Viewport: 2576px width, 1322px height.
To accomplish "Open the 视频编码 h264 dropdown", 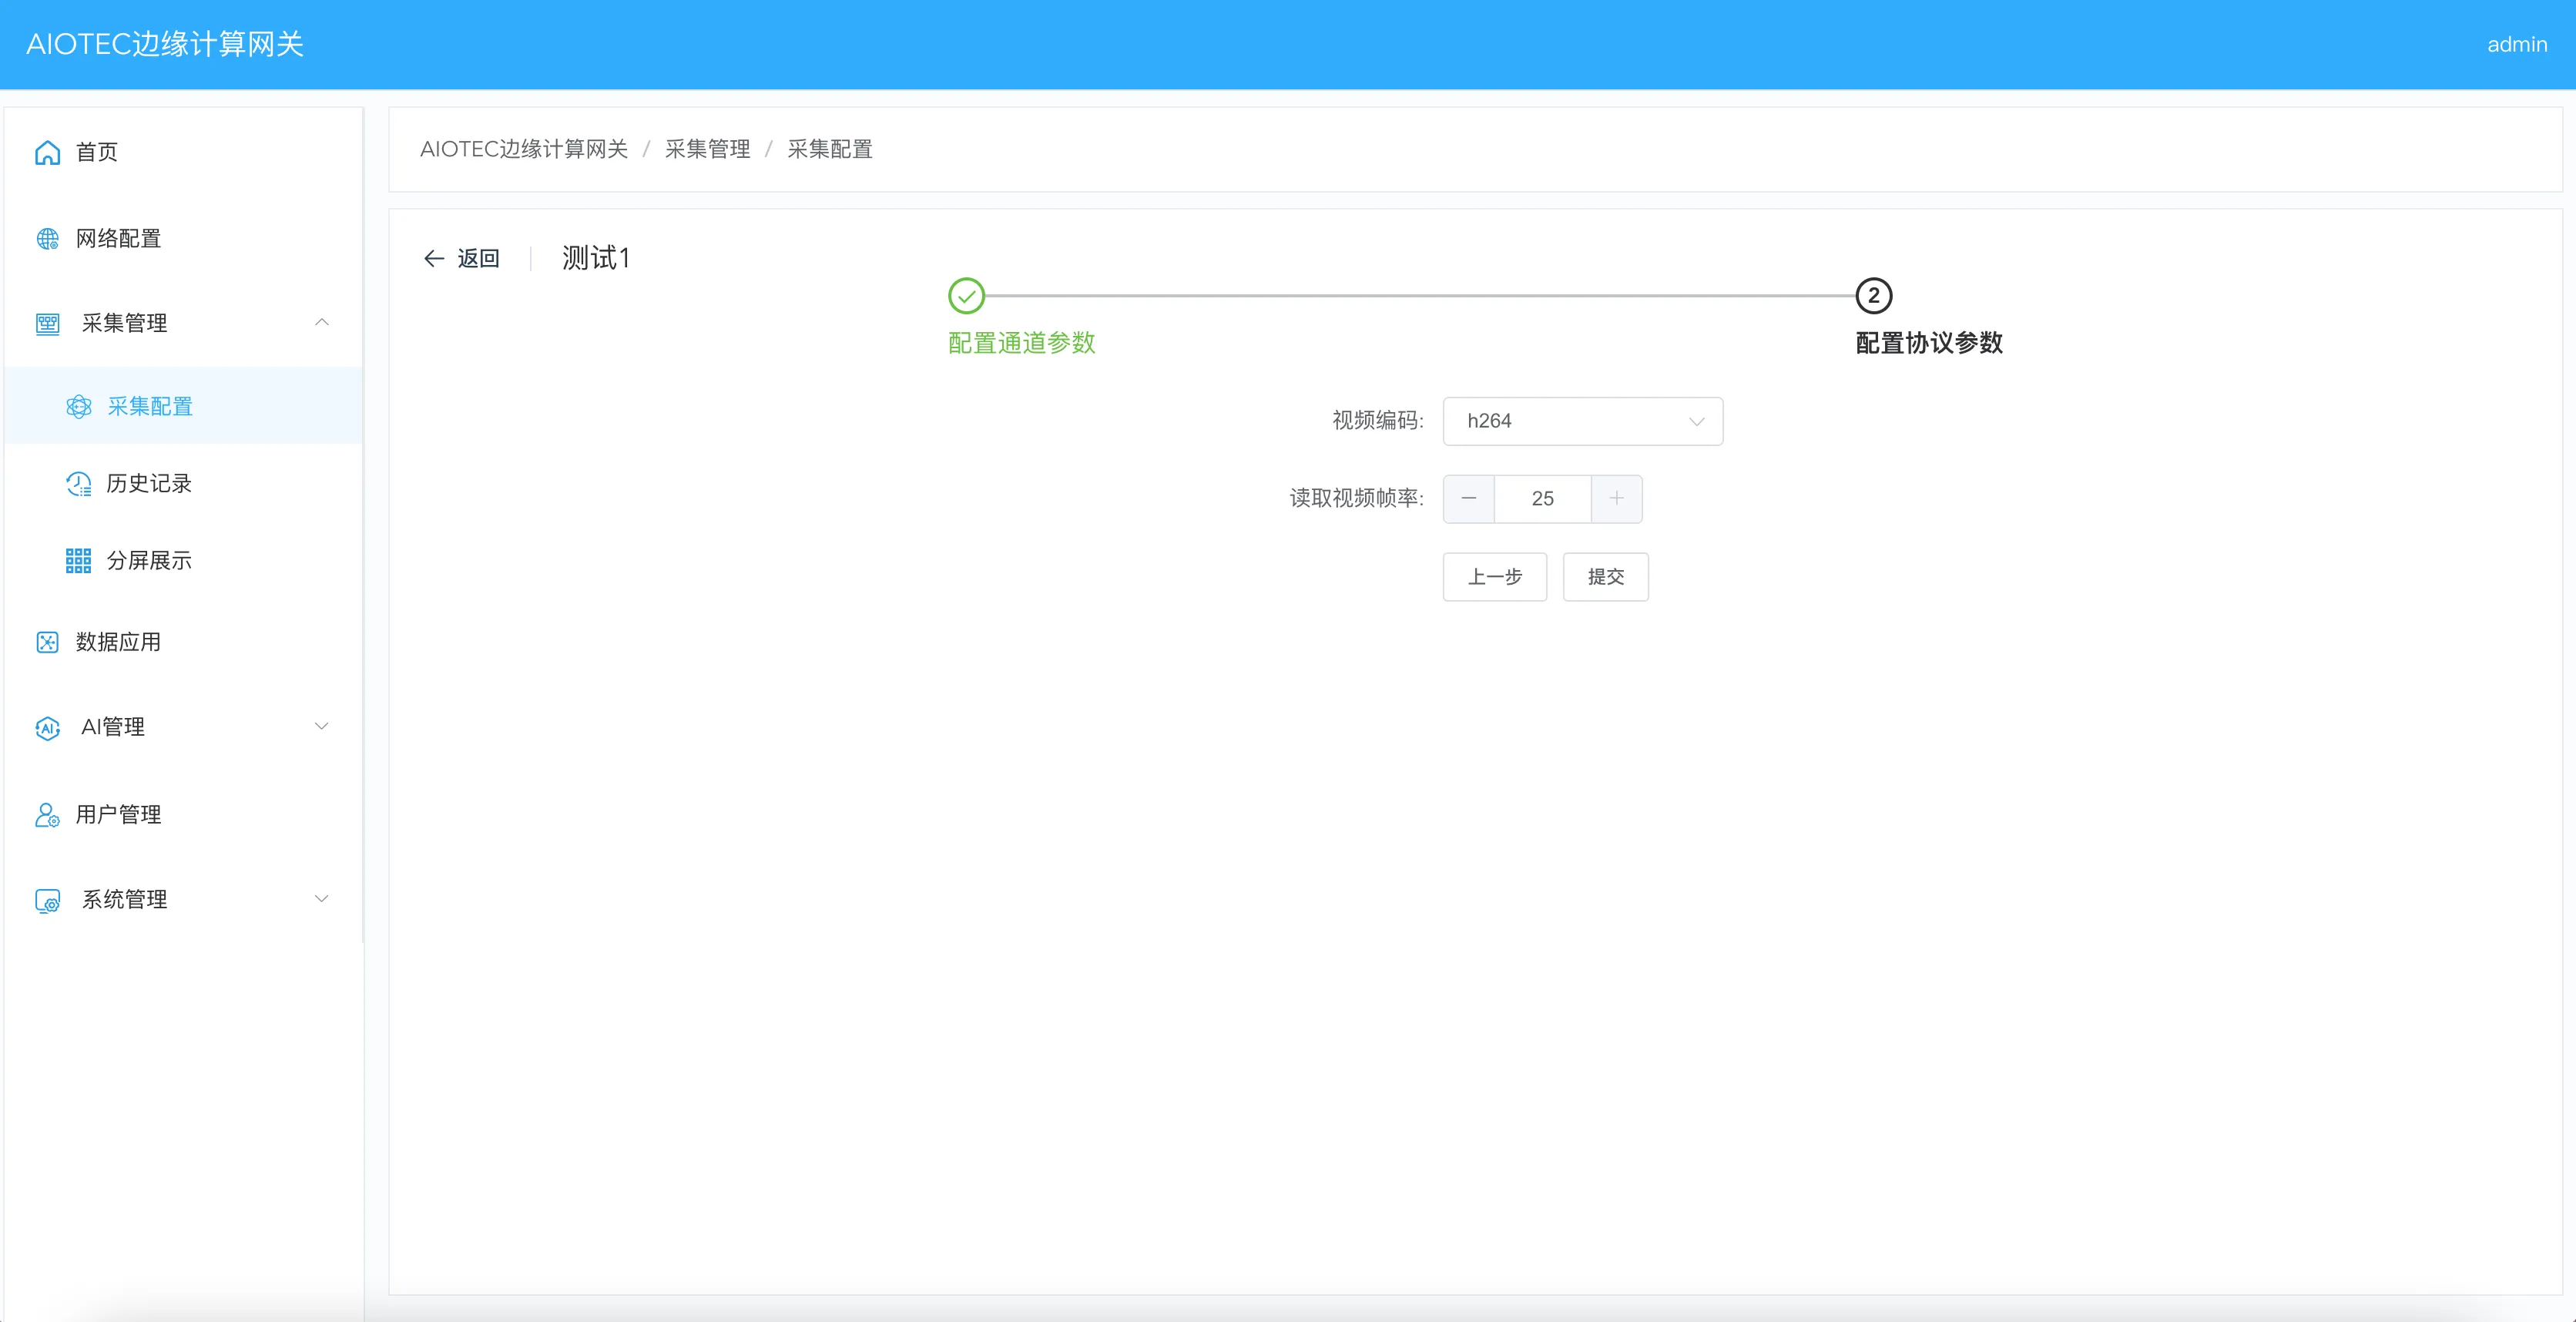I will click(1582, 421).
